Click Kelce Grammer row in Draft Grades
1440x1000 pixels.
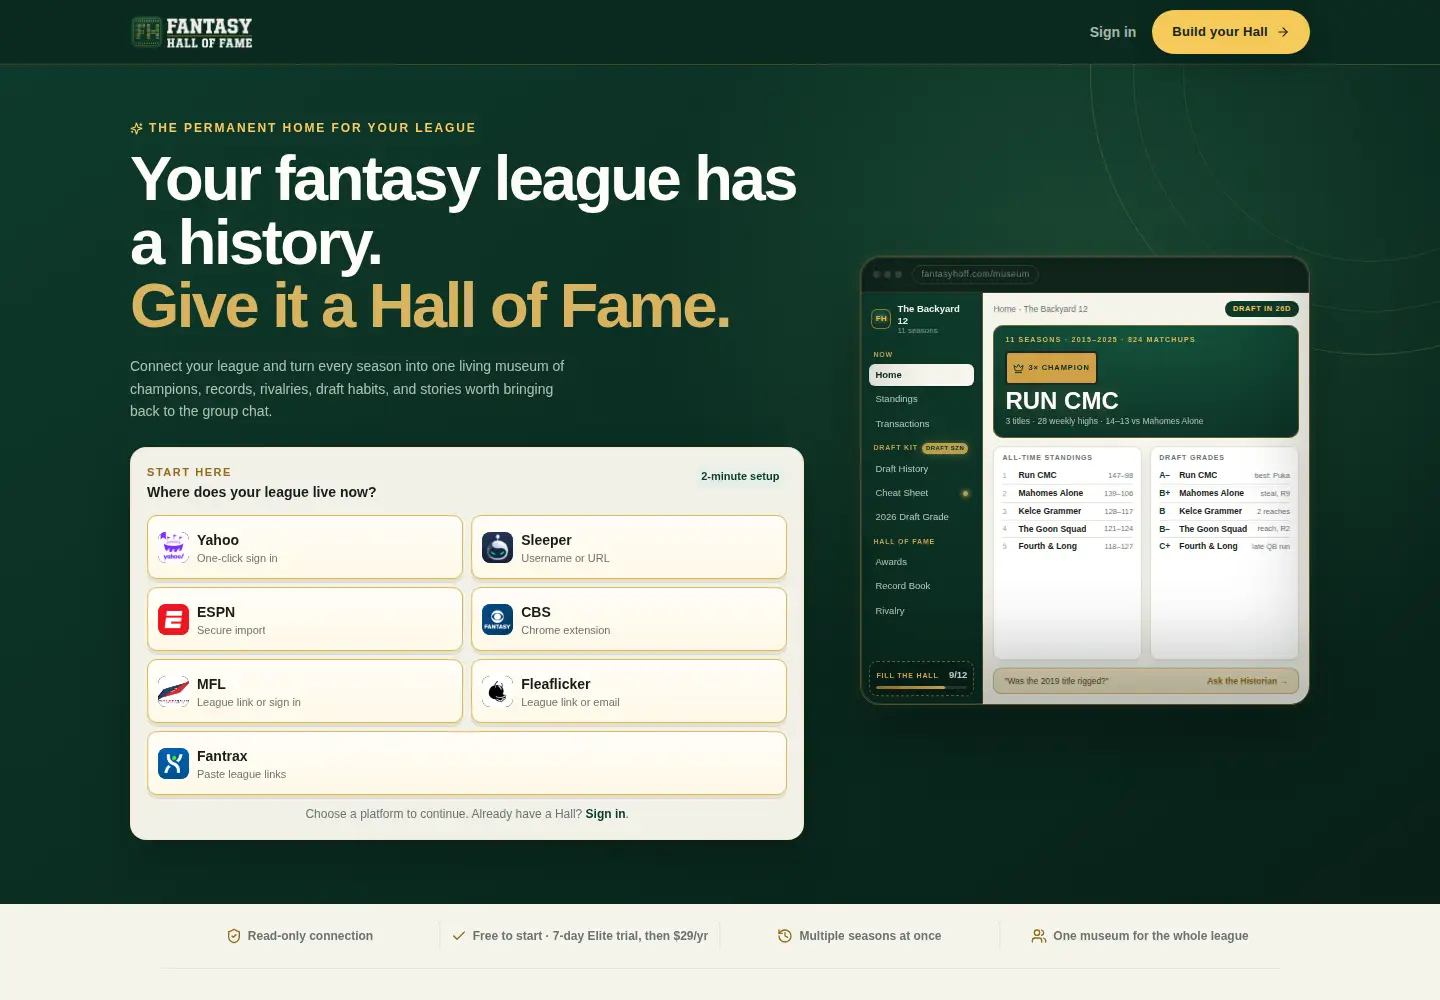click(x=1224, y=511)
